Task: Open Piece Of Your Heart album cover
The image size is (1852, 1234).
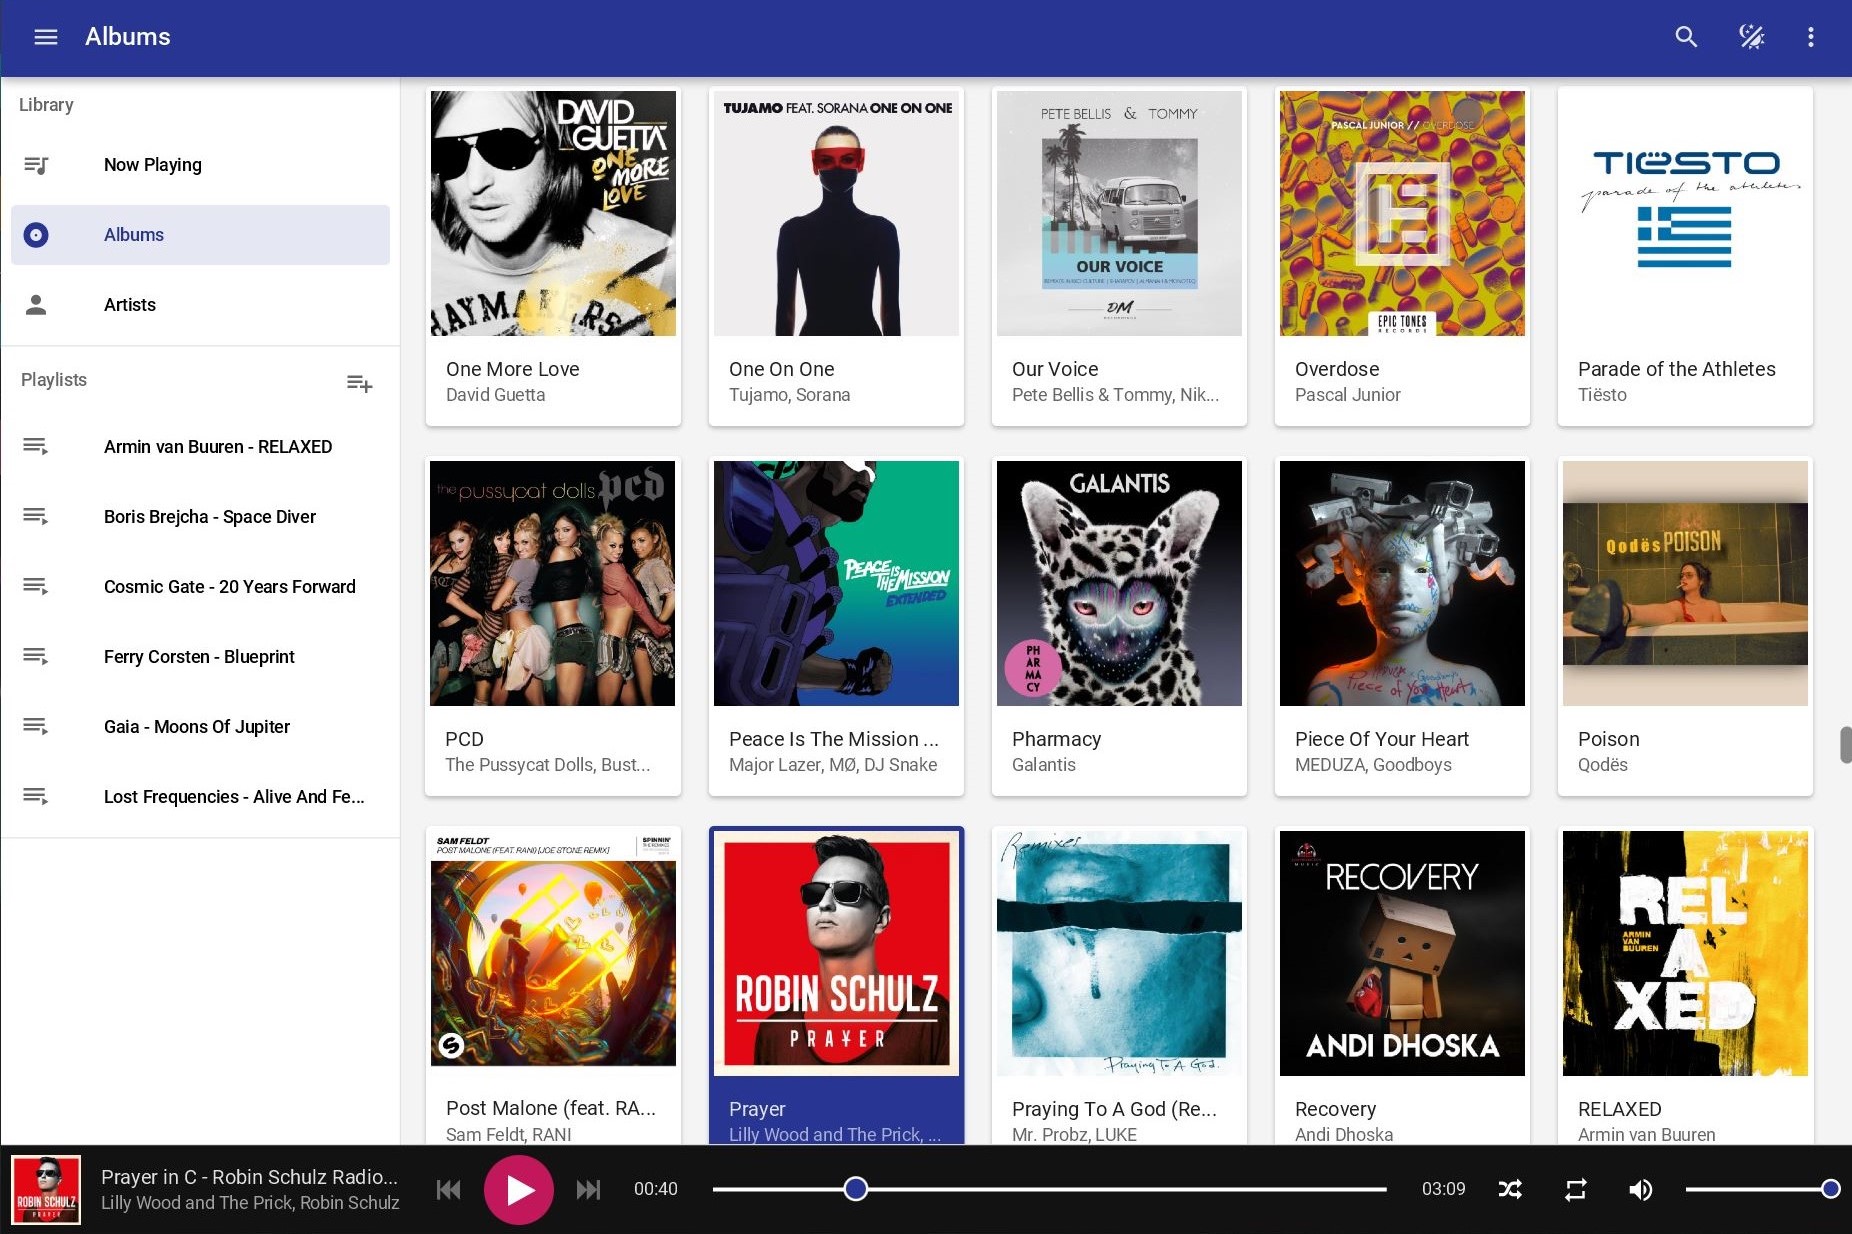Action: tap(1402, 583)
